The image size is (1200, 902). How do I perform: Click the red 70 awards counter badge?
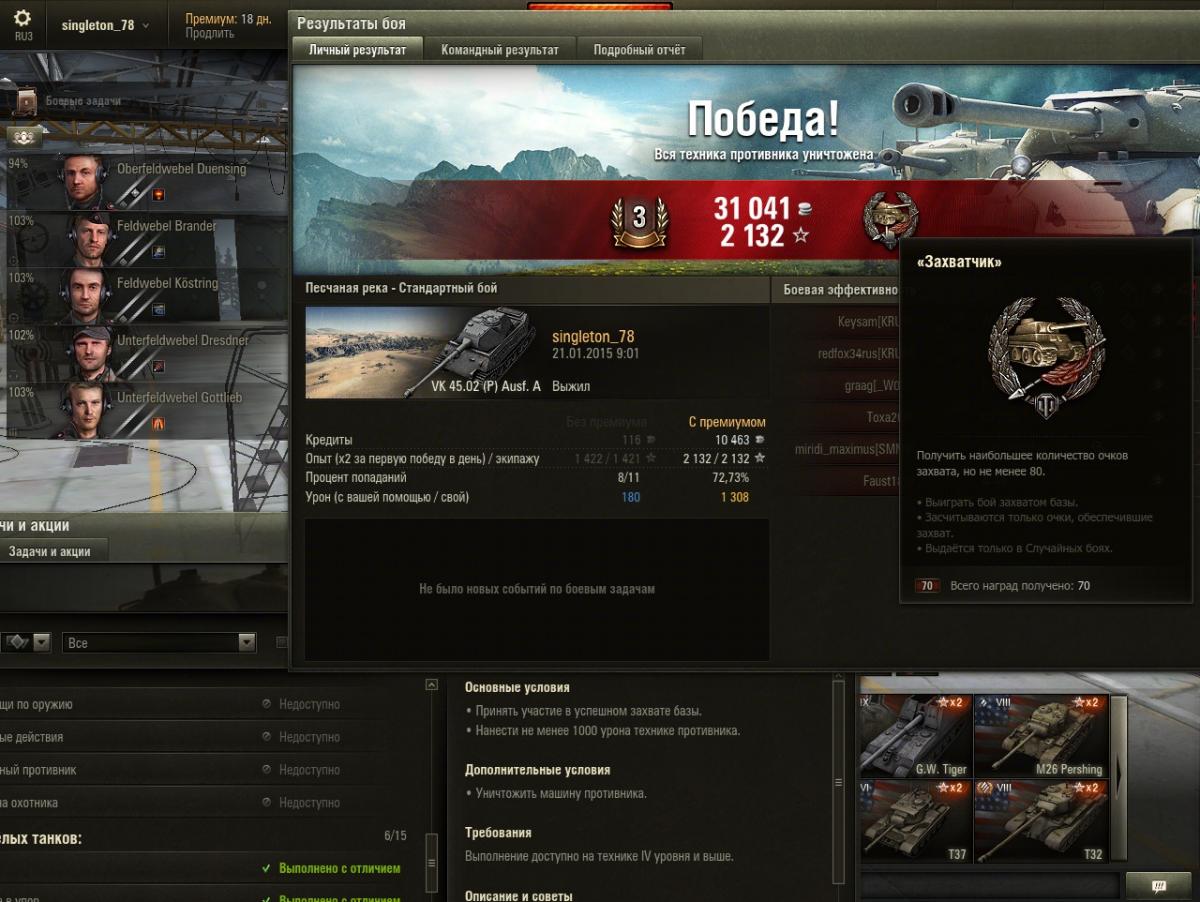[x=927, y=586]
